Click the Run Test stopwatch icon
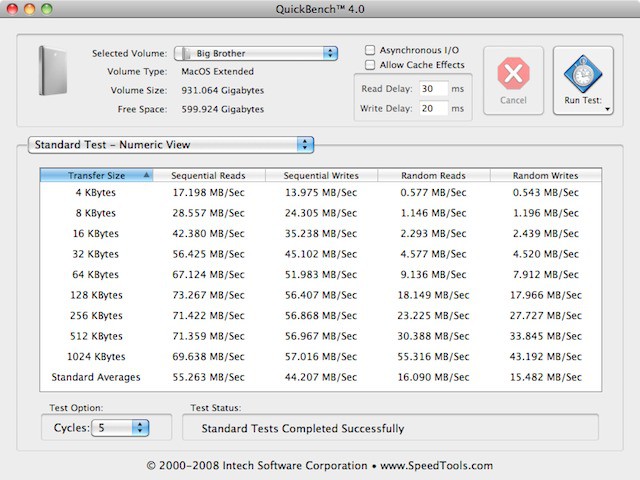Image resolution: width=640 pixels, height=480 pixels. pos(582,72)
